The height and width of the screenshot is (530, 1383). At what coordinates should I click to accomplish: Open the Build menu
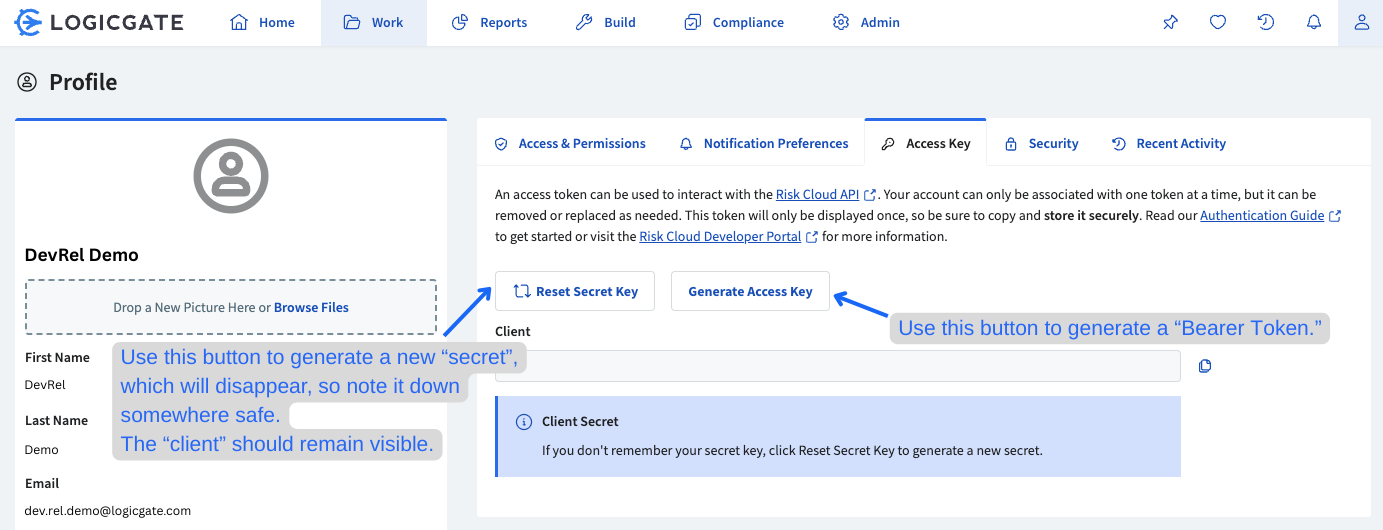[x=606, y=23]
